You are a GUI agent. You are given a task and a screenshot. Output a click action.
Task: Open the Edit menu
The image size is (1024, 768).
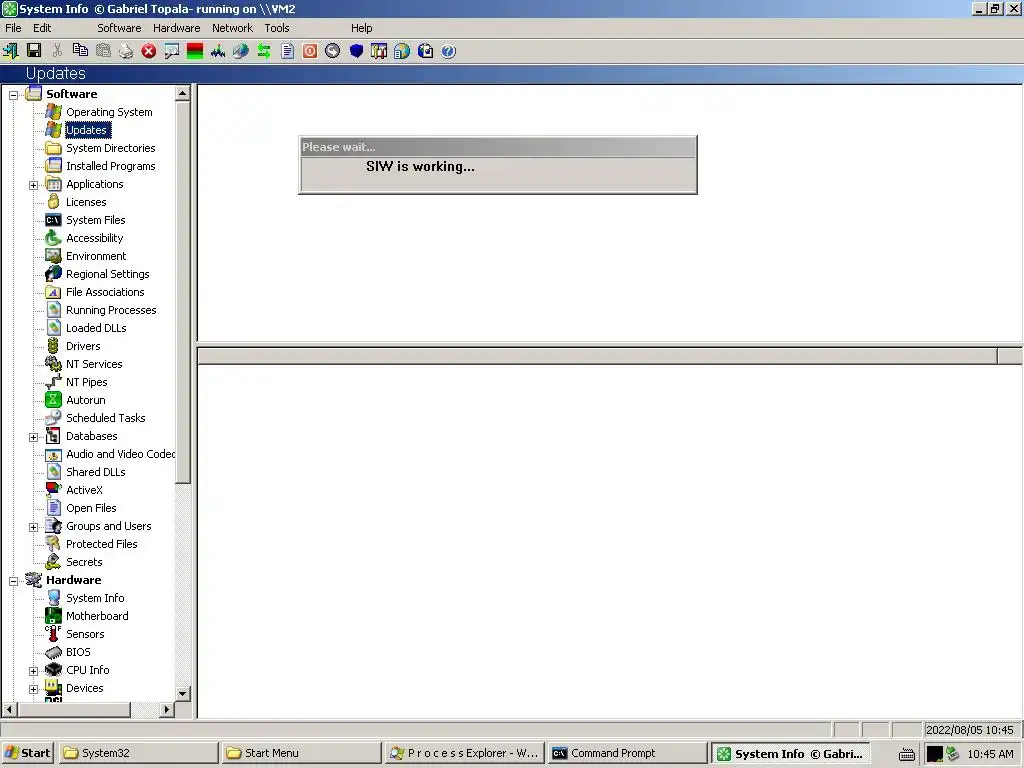(x=42, y=28)
